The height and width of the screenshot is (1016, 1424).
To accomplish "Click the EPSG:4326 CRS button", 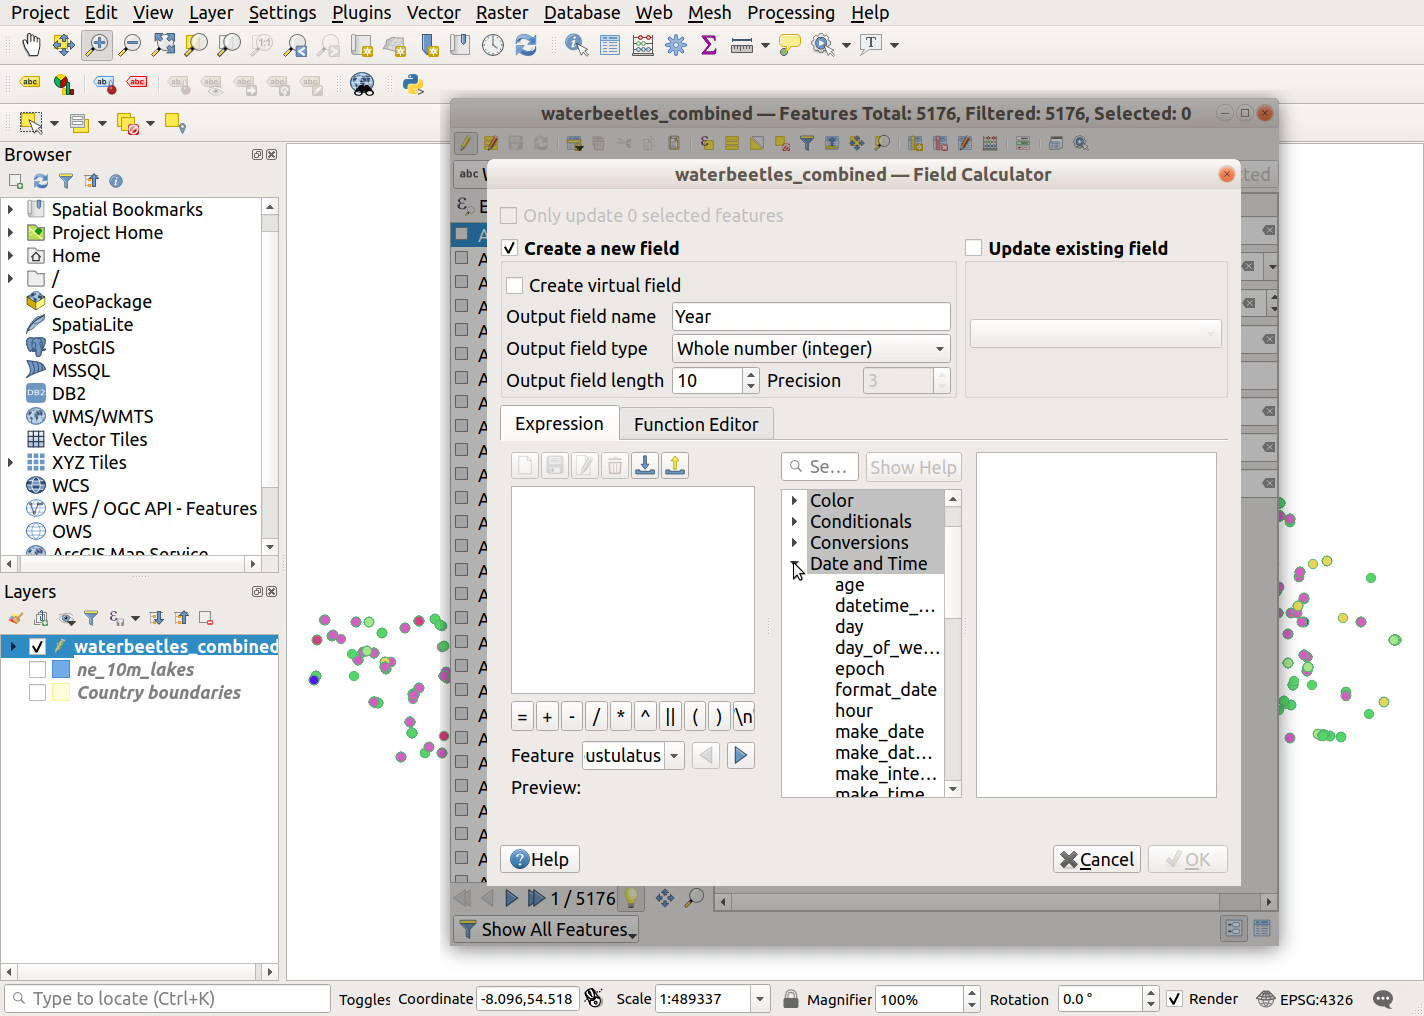I will click(1304, 999).
